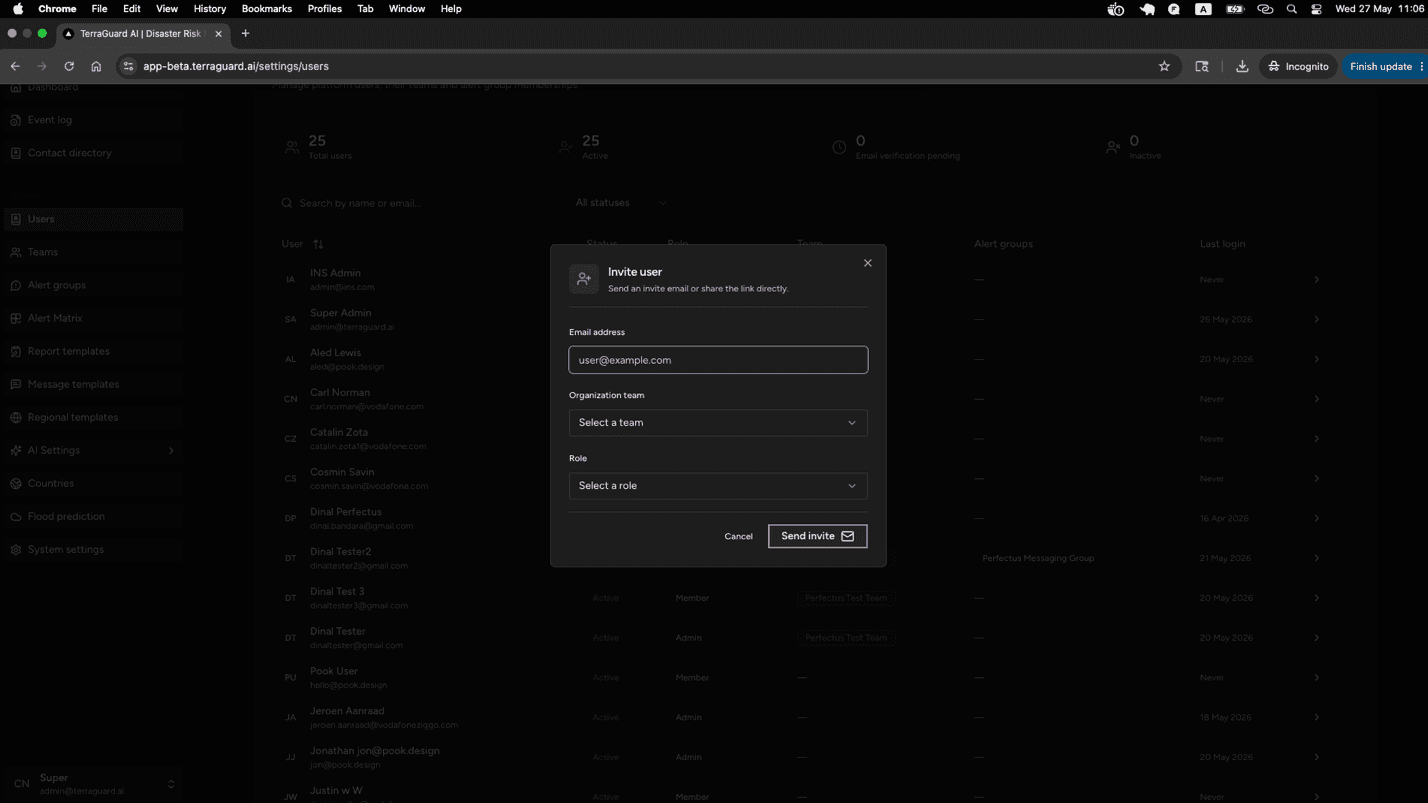Click the Regional templates globe icon

pos(16,417)
